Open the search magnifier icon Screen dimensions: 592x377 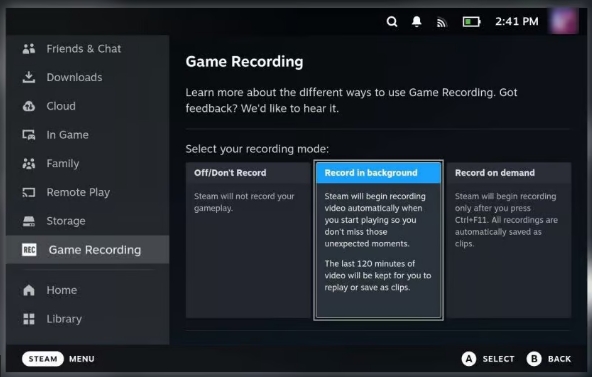tap(392, 22)
